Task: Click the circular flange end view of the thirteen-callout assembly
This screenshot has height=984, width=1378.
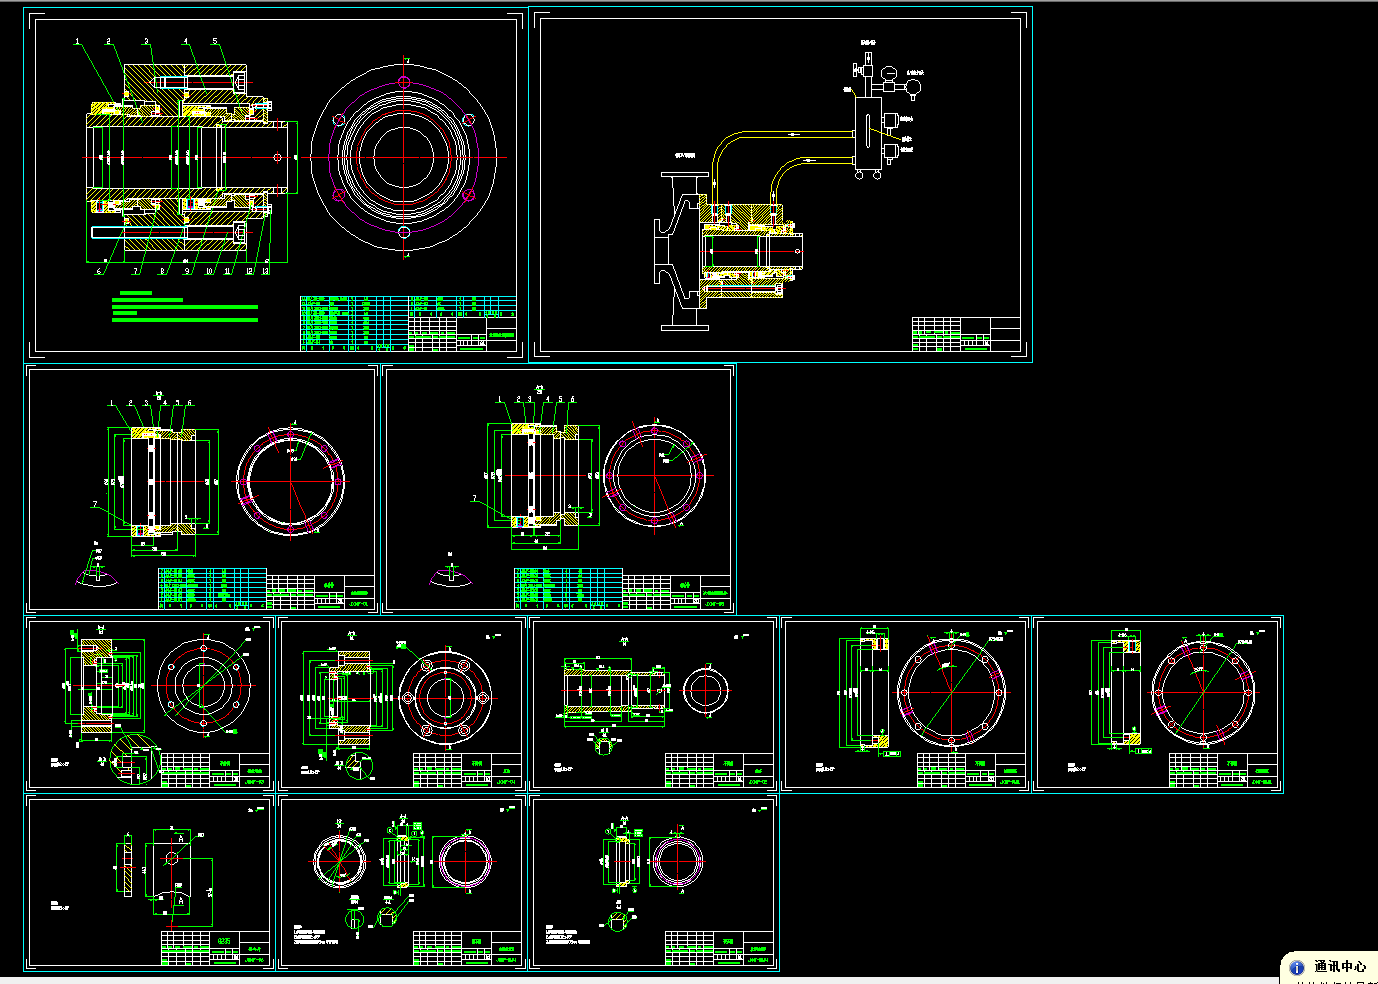Action: [404, 156]
